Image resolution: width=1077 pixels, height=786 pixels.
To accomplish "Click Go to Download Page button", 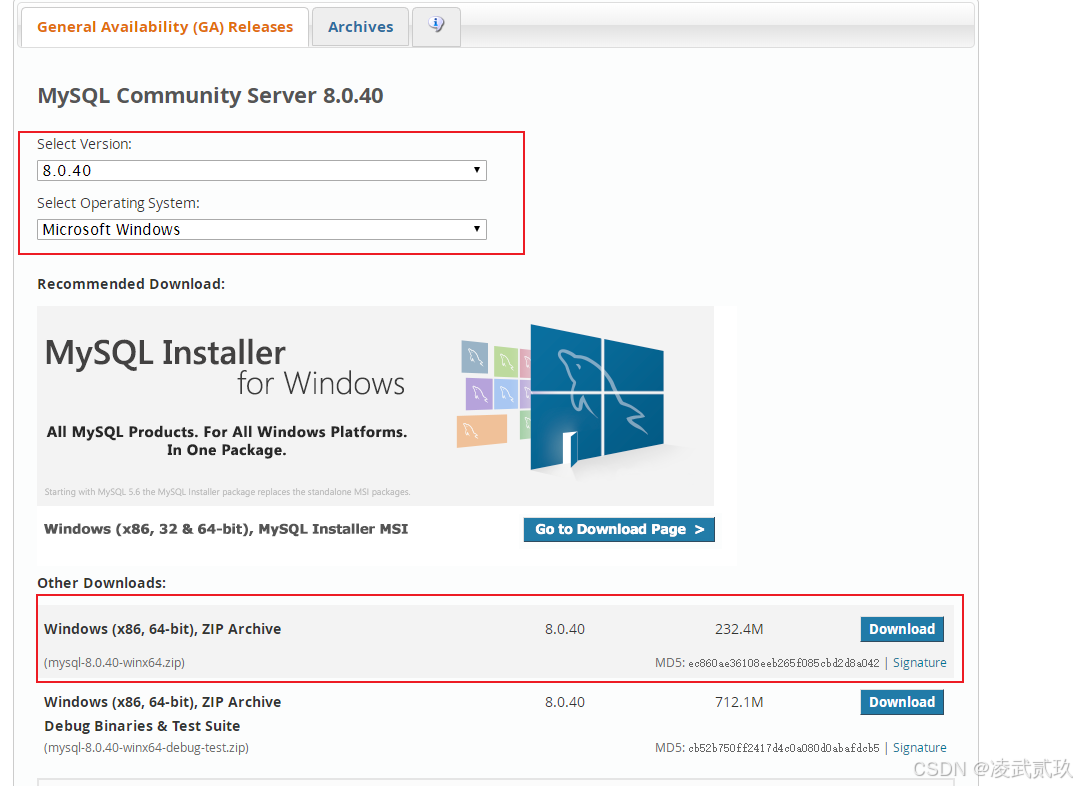I will (619, 529).
